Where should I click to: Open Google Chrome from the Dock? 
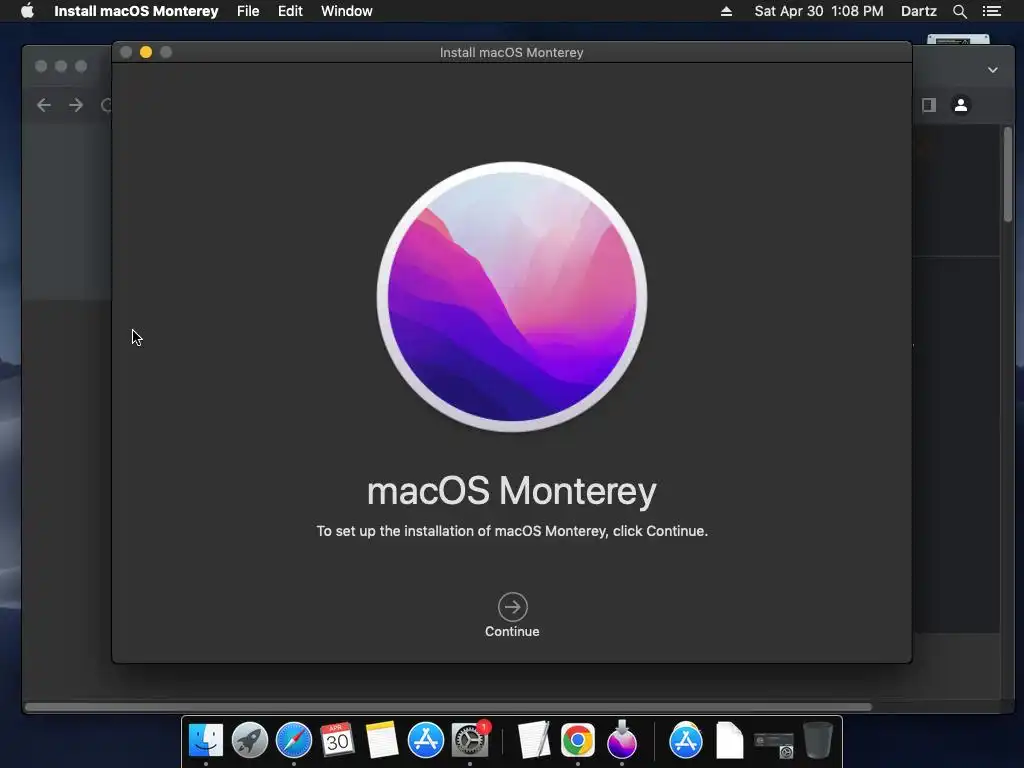[578, 740]
